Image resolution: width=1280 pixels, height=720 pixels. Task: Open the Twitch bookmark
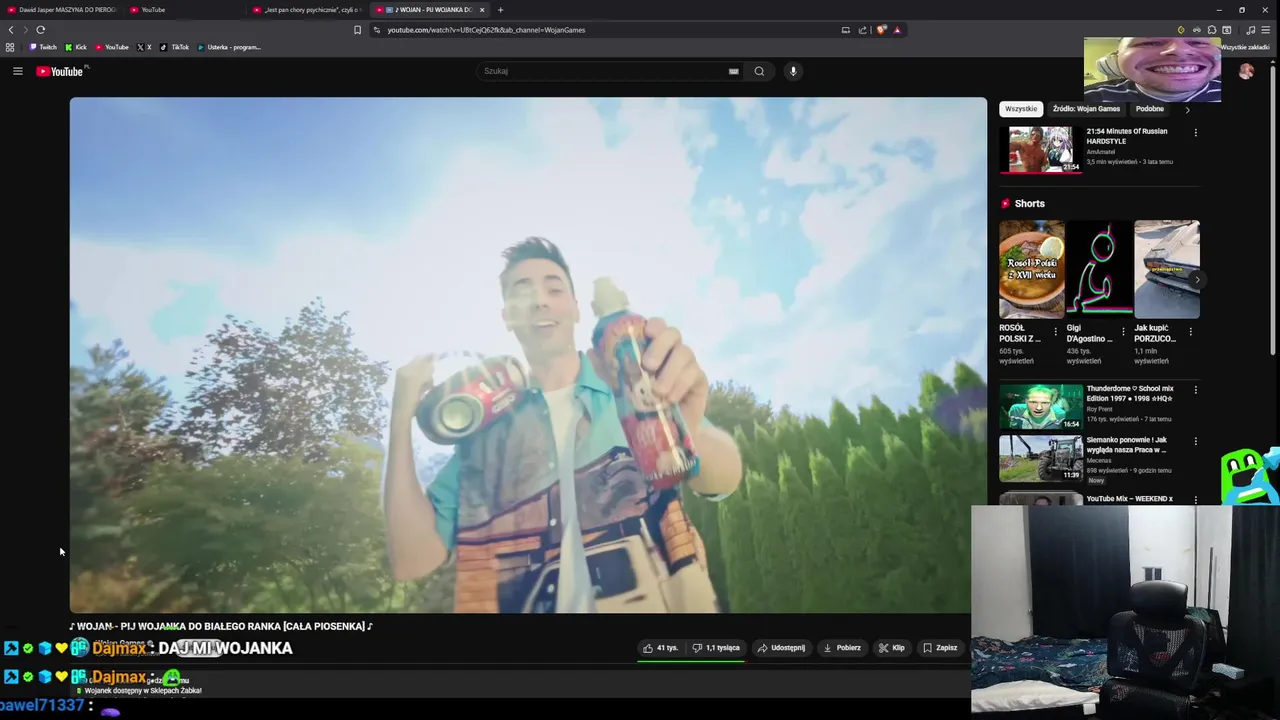43,47
